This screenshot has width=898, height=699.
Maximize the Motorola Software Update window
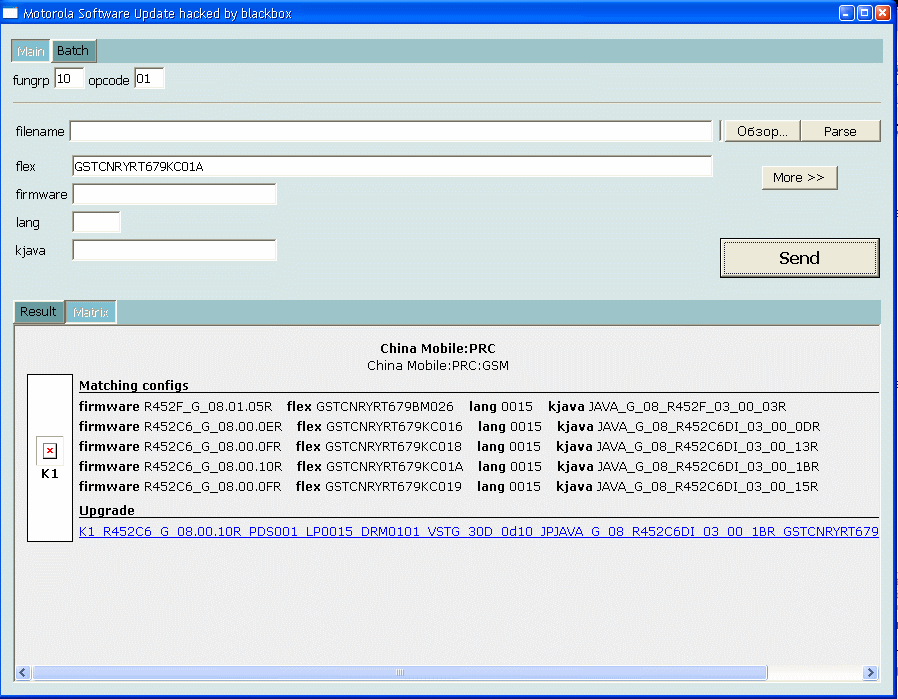click(x=865, y=13)
